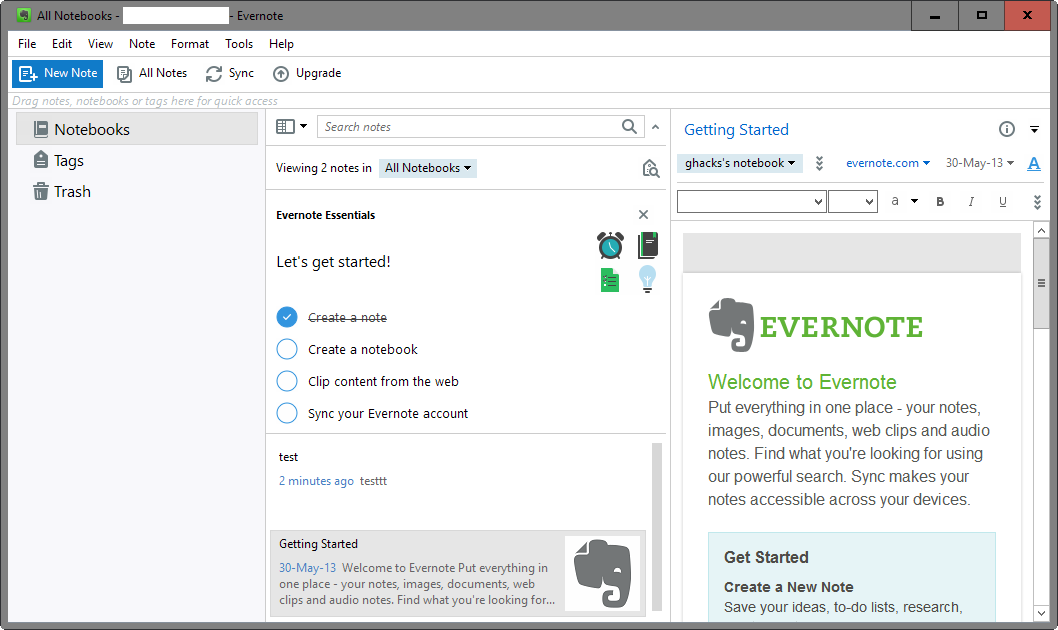
Task: Click Clip content from the web label
Action: point(383,382)
